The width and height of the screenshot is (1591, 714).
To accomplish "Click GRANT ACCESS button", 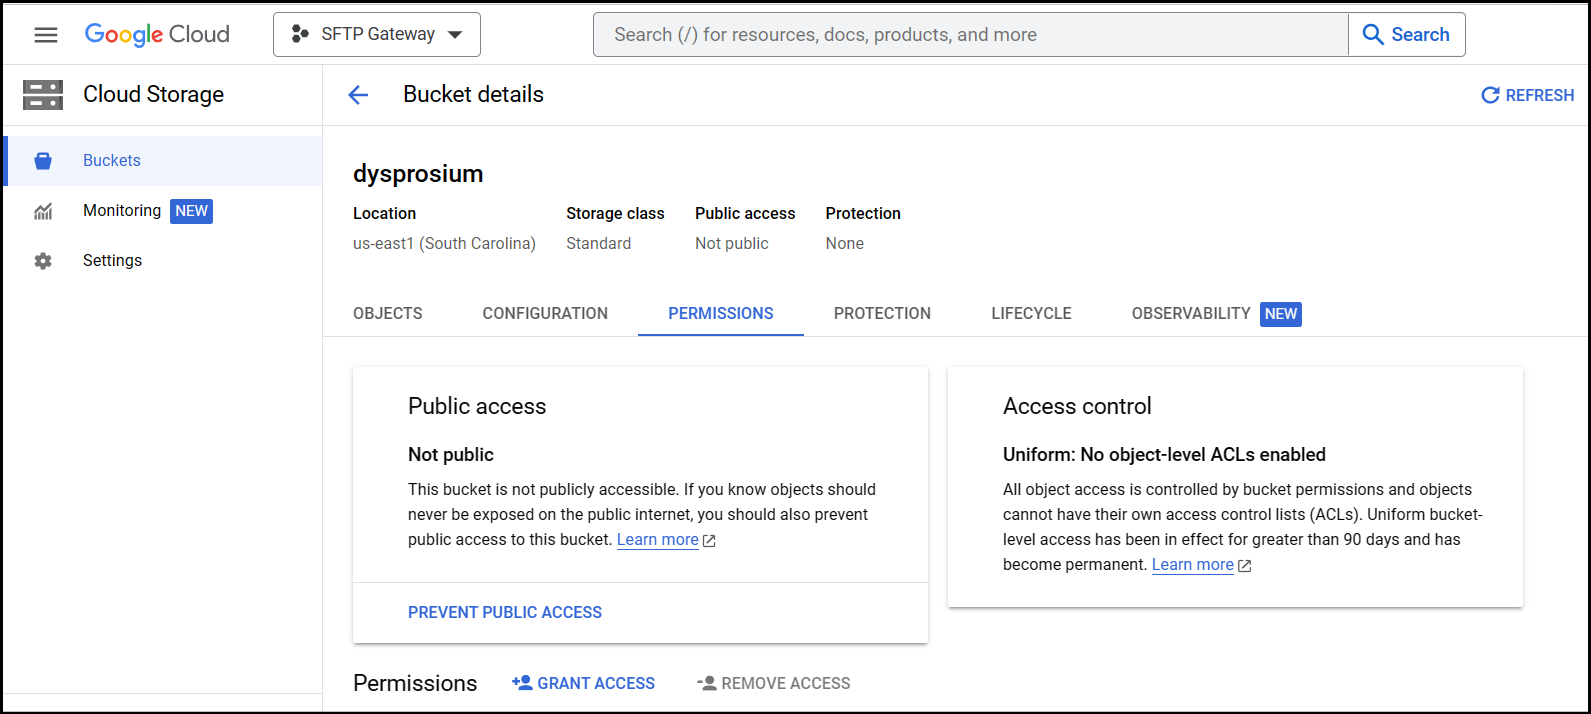I will coord(583,683).
